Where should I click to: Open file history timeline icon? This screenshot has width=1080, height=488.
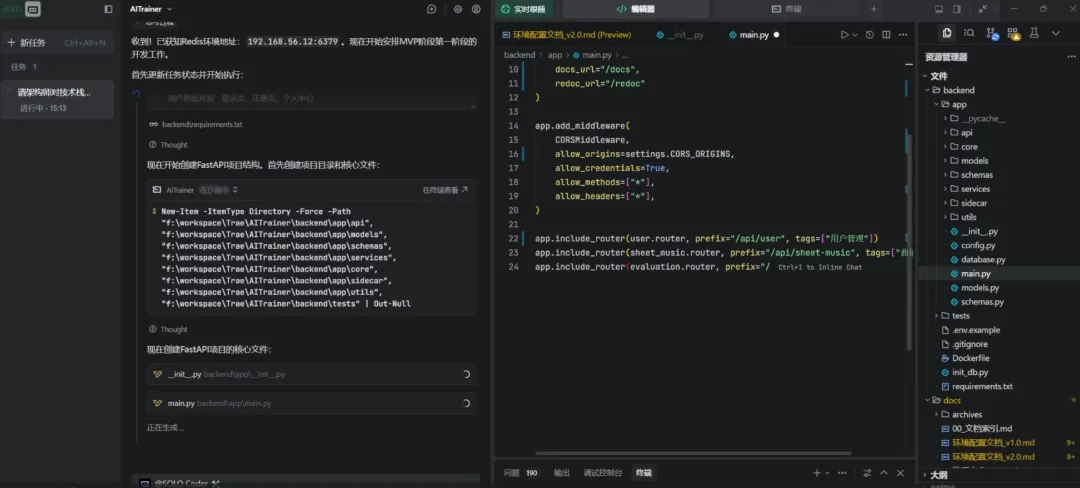click(870, 34)
